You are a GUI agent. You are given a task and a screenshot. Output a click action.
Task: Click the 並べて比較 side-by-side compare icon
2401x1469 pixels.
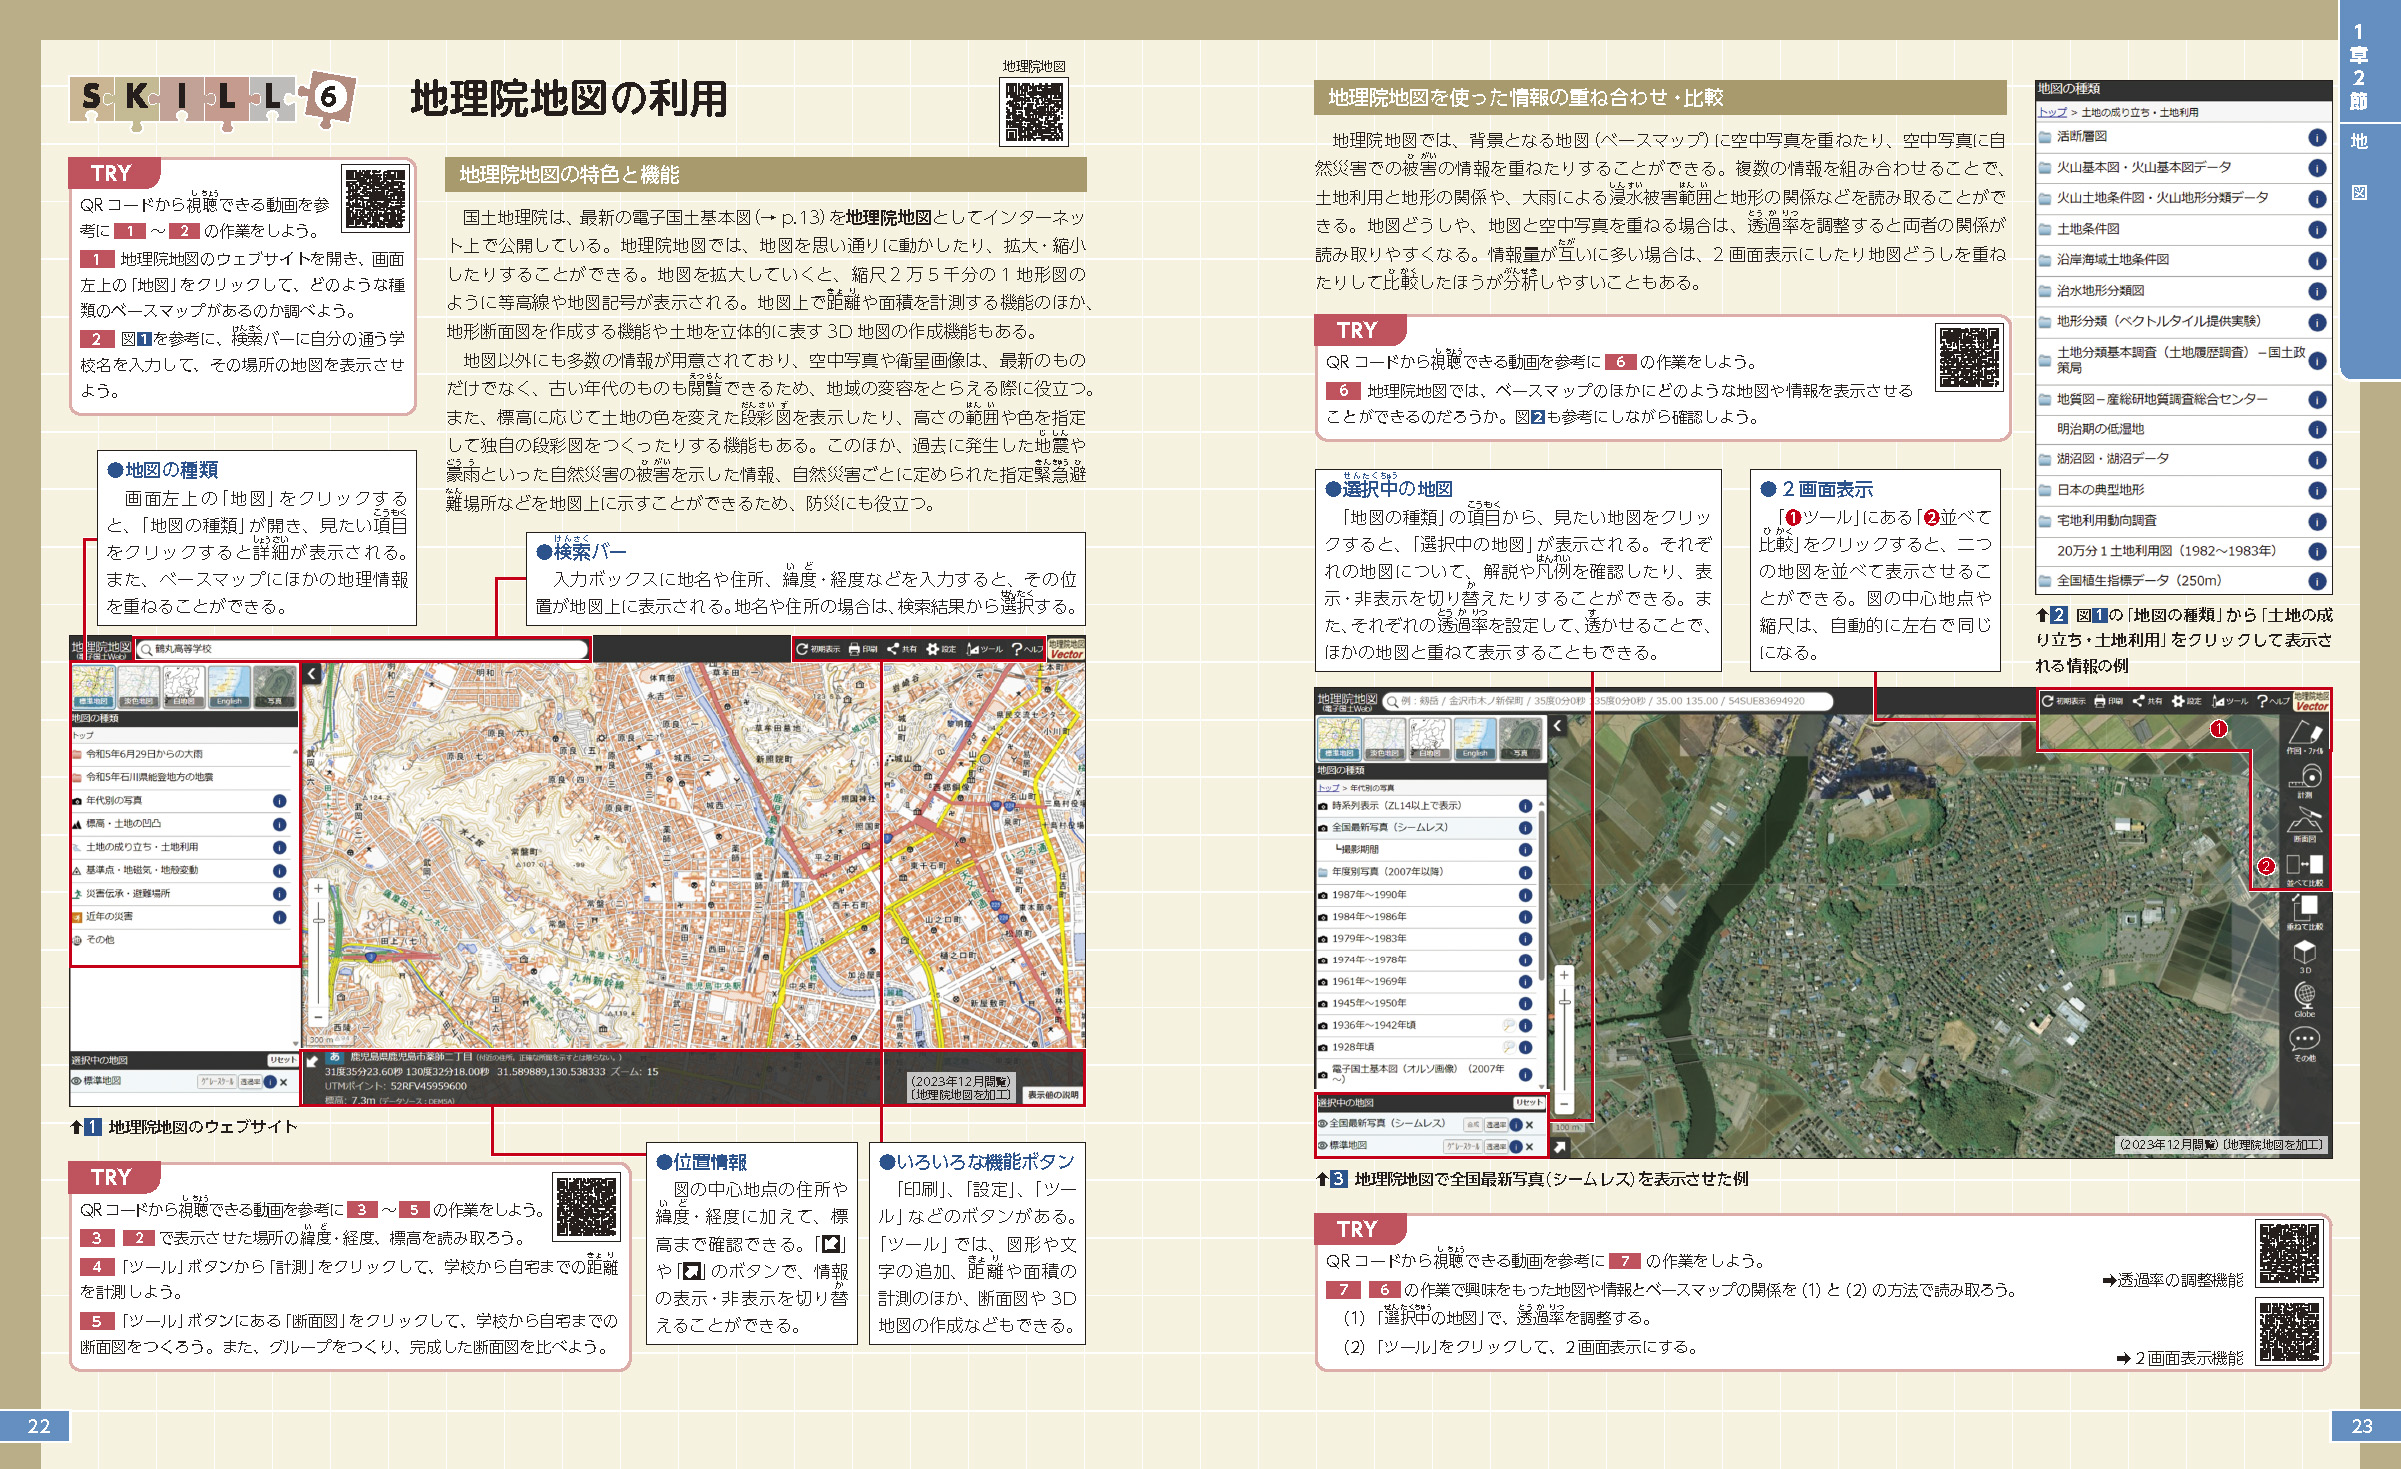click(x=2303, y=865)
